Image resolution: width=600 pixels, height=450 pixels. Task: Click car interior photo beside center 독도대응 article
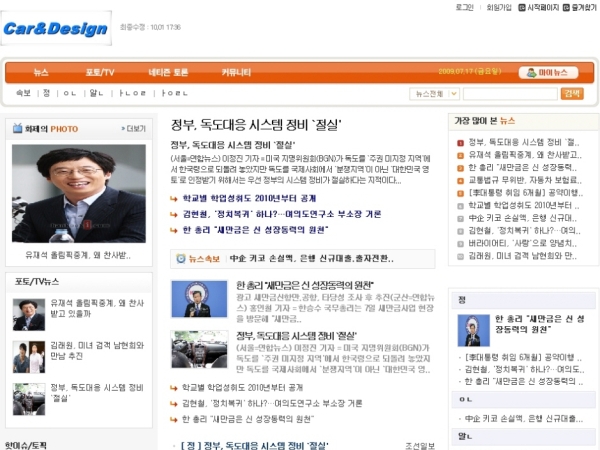coord(199,350)
